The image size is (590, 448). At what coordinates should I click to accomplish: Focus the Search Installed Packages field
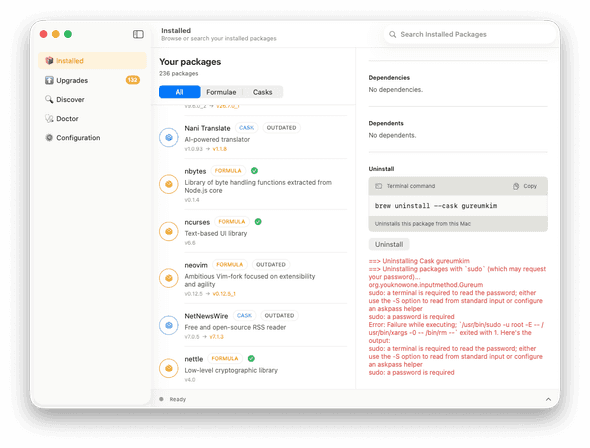coord(470,34)
